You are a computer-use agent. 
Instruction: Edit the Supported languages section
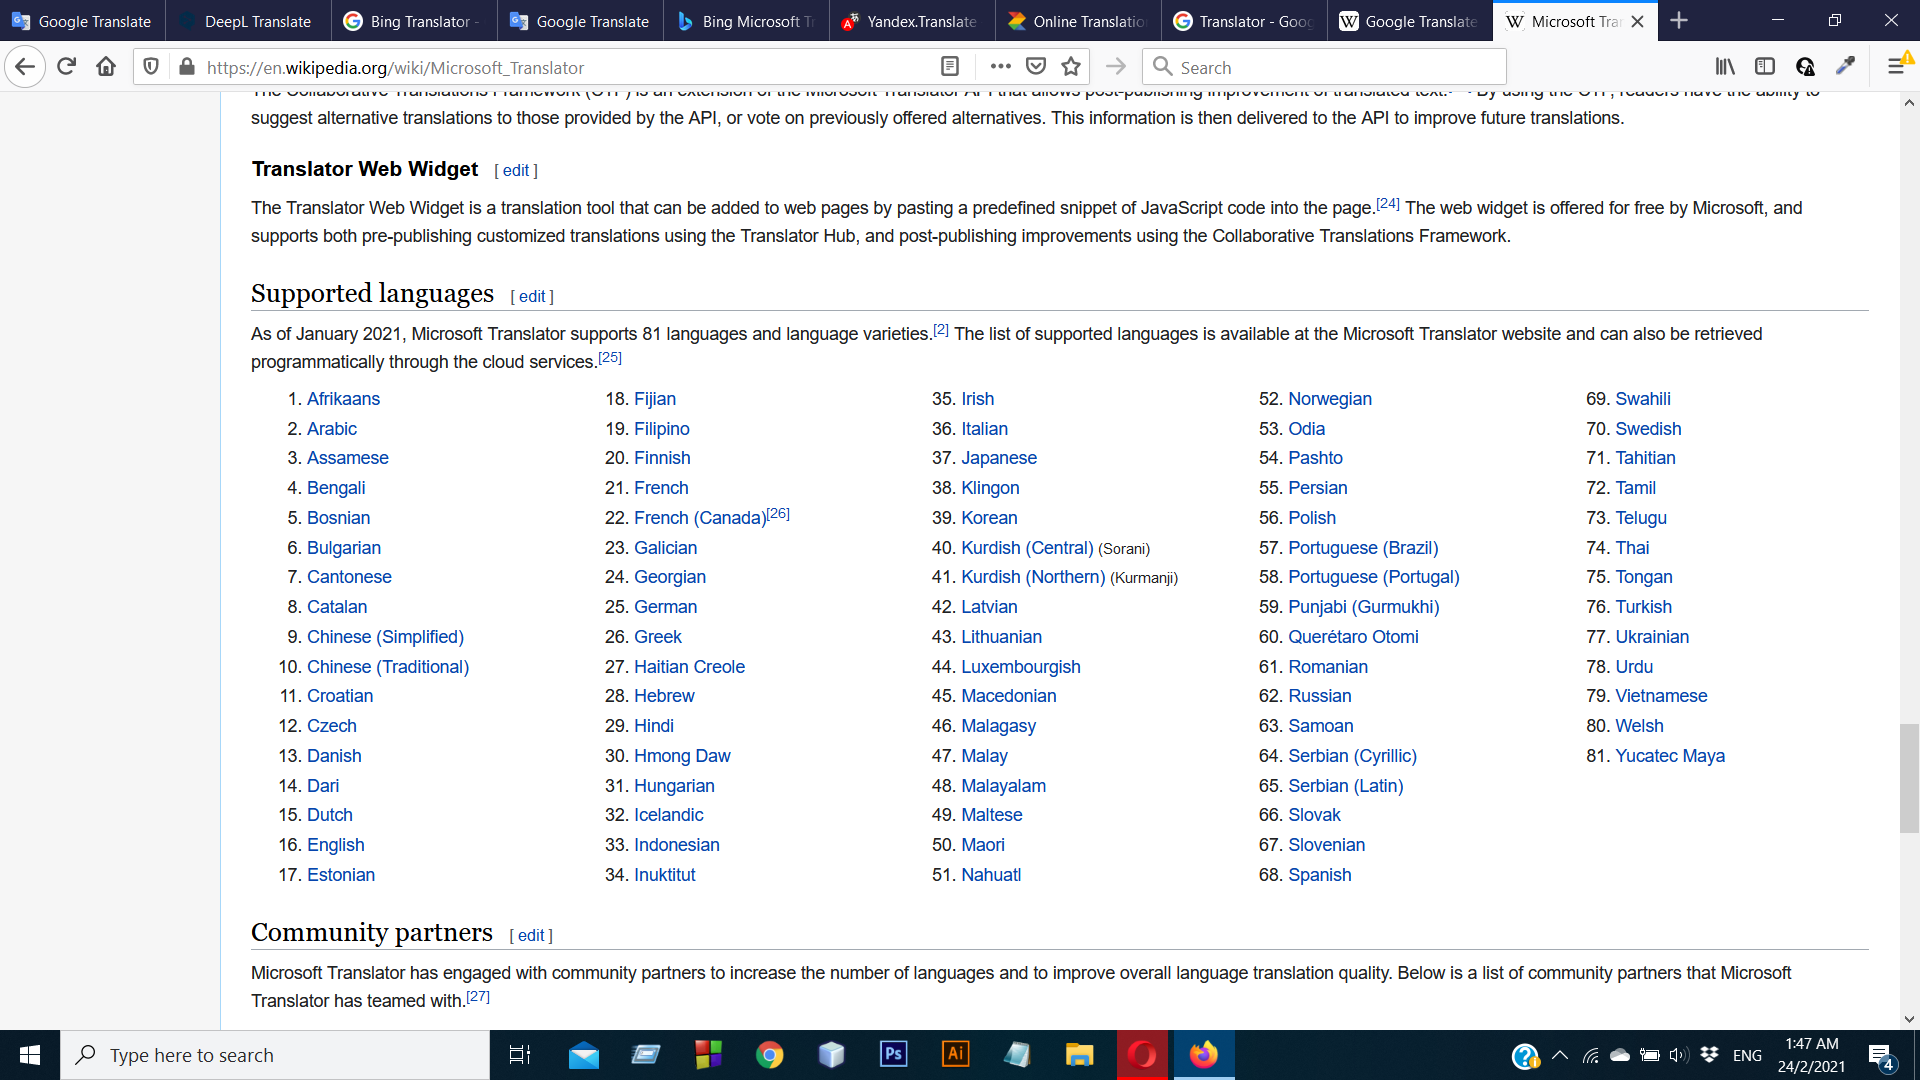click(x=532, y=297)
